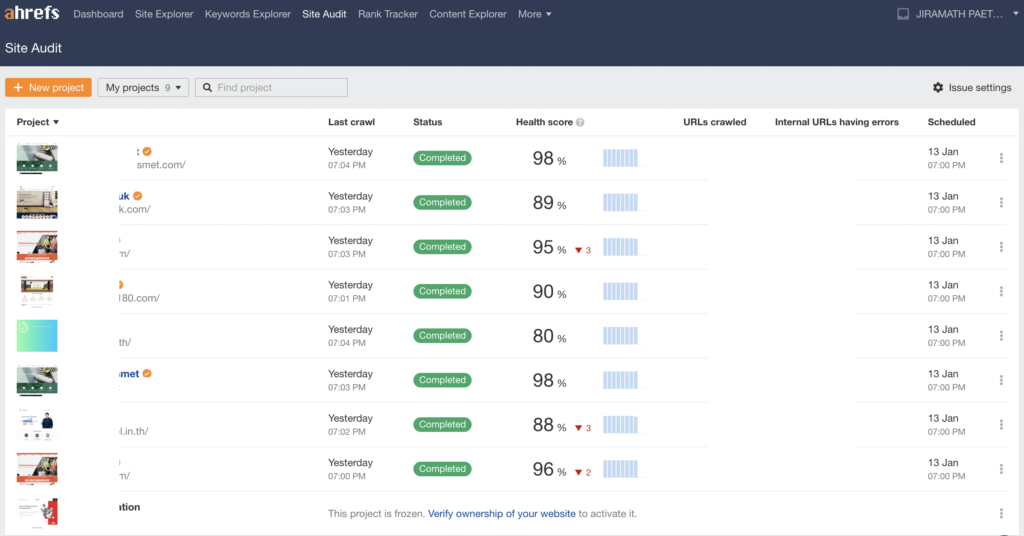The width and height of the screenshot is (1024, 536).
Task: Open the three-dot menu for the 80% row
Action: click(1001, 336)
